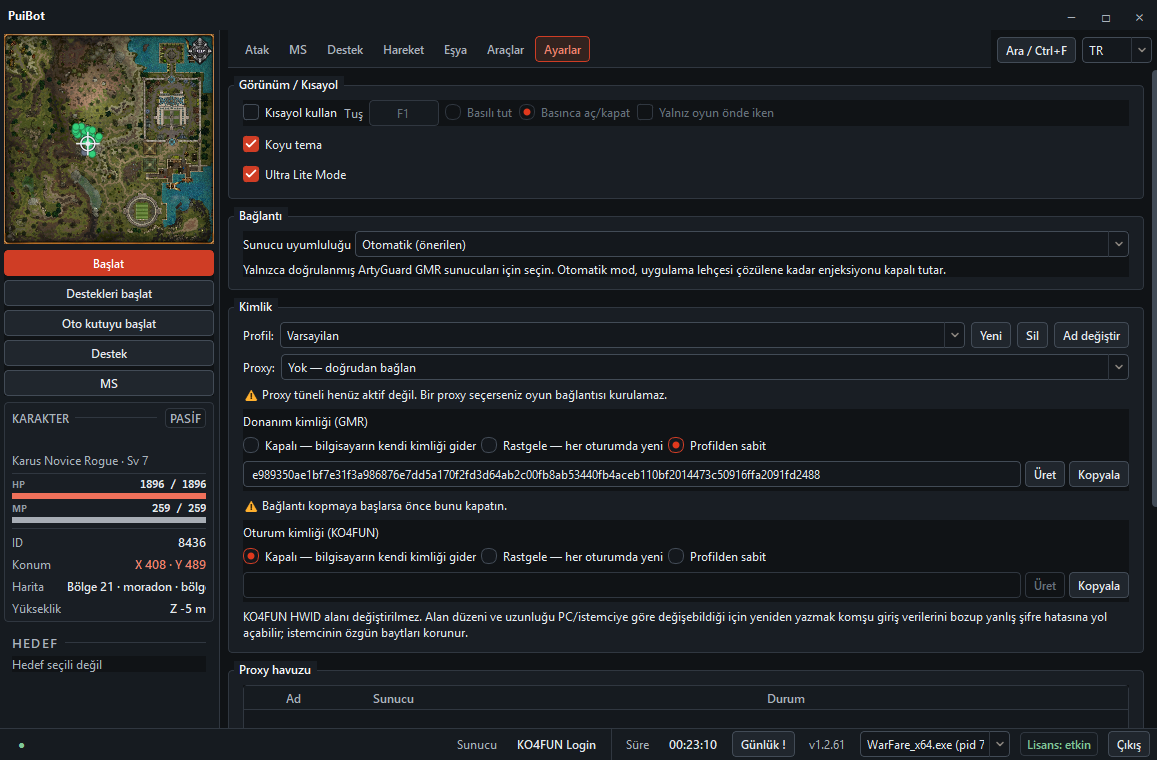Click the red Başlat button
Image resolution: width=1157 pixels, height=760 pixels.
coord(109,263)
